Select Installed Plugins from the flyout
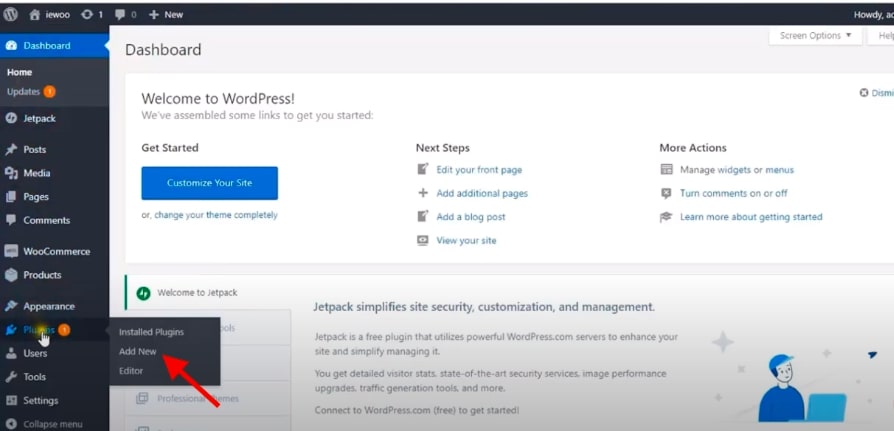Viewport: 894px width, 431px height. point(151,332)
